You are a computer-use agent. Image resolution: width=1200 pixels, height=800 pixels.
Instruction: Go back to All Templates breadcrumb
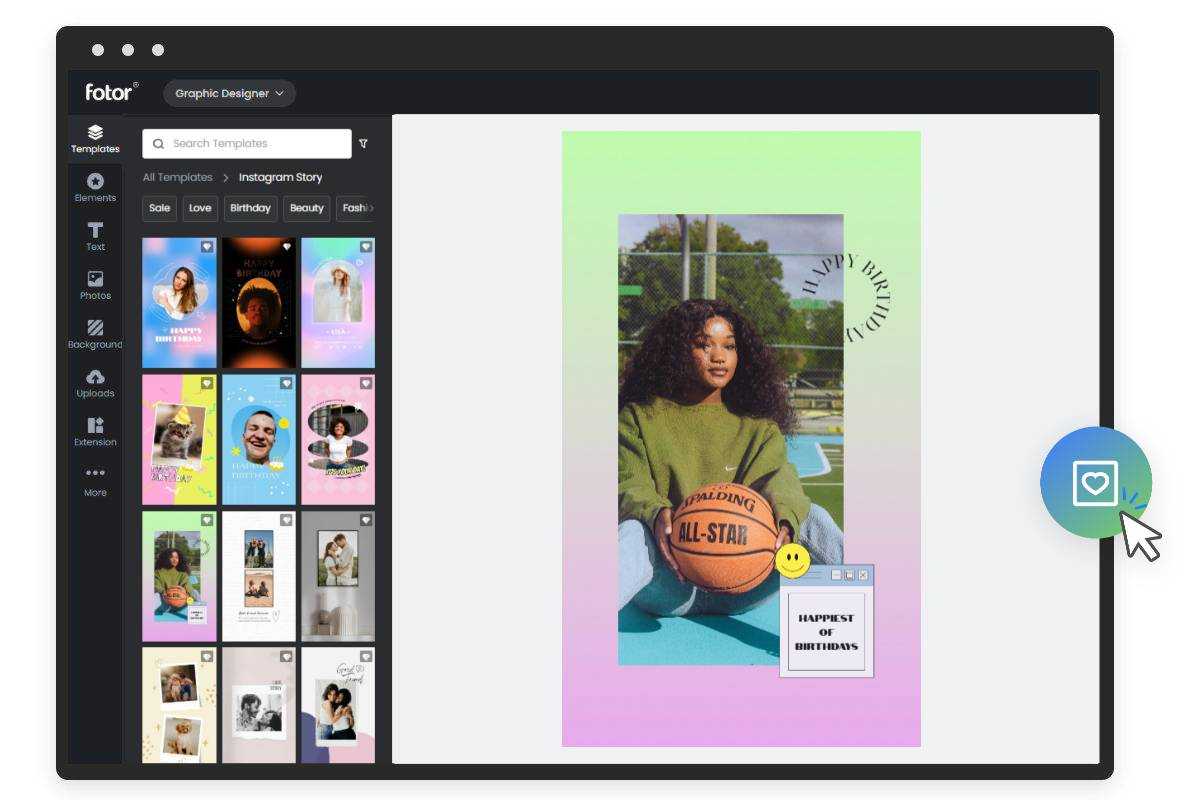click(177, 177)
